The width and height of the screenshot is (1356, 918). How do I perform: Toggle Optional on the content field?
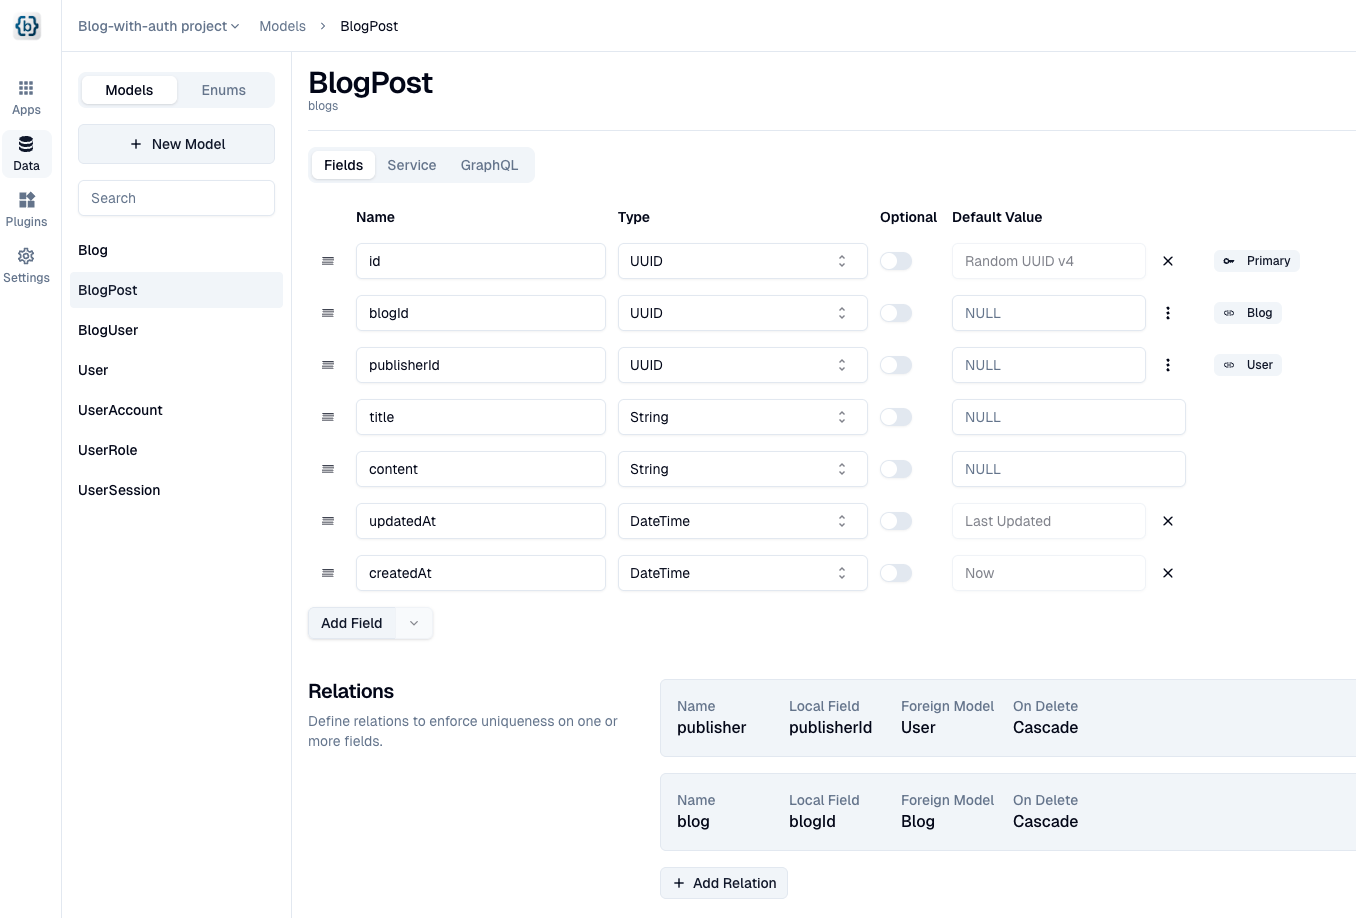click(896, 469)
